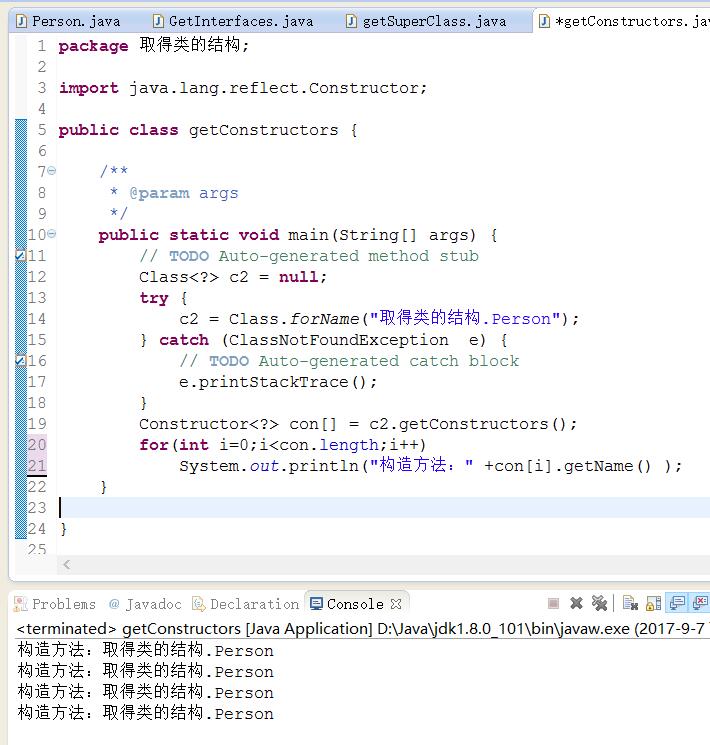
Task: Click line number 5 in the gutter
Action: click(42, 130)
